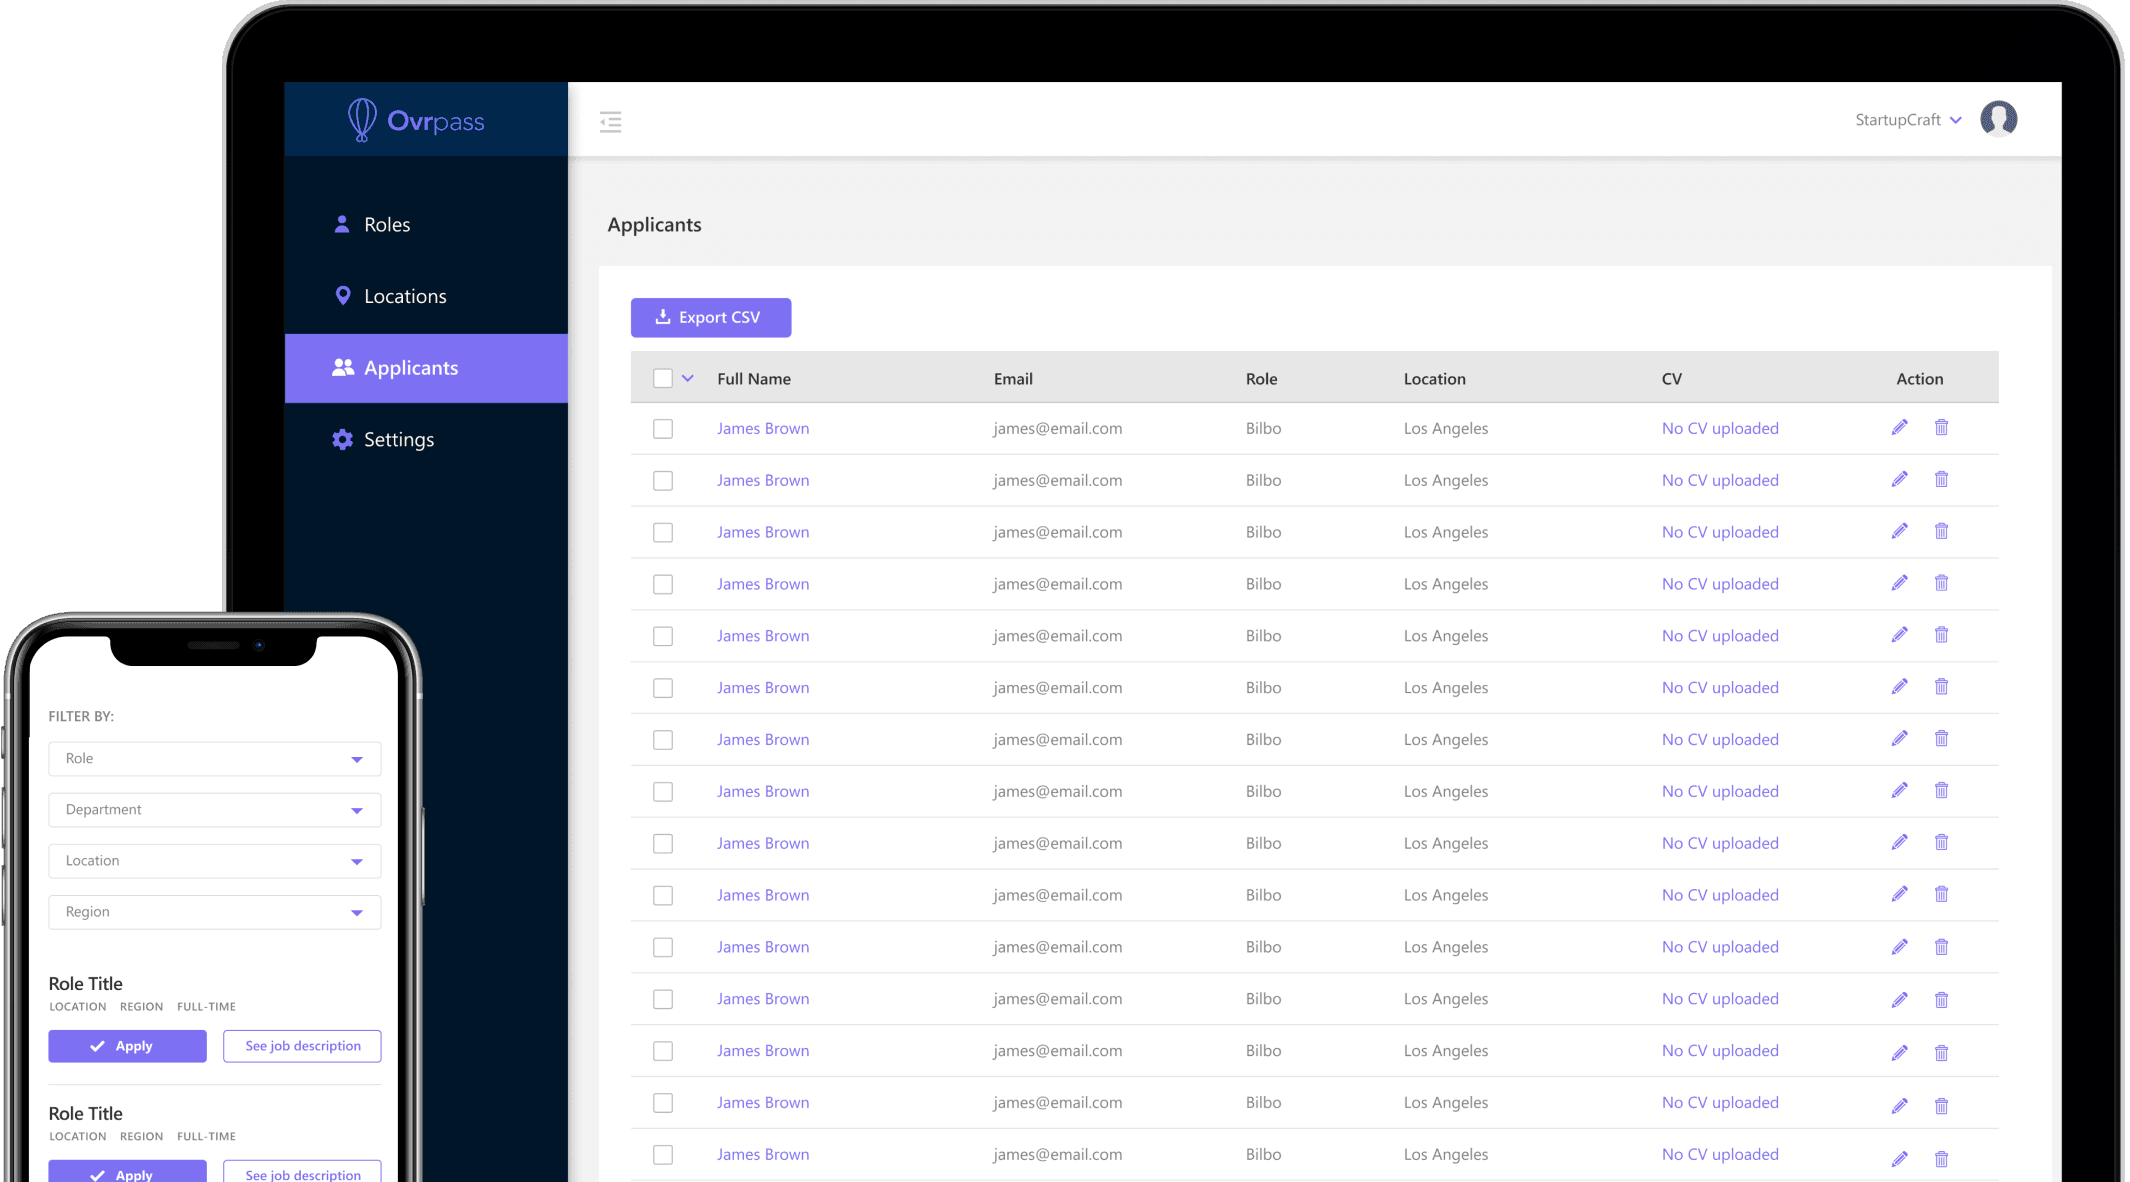Open the StartupCraft account dropdown

1907,120
